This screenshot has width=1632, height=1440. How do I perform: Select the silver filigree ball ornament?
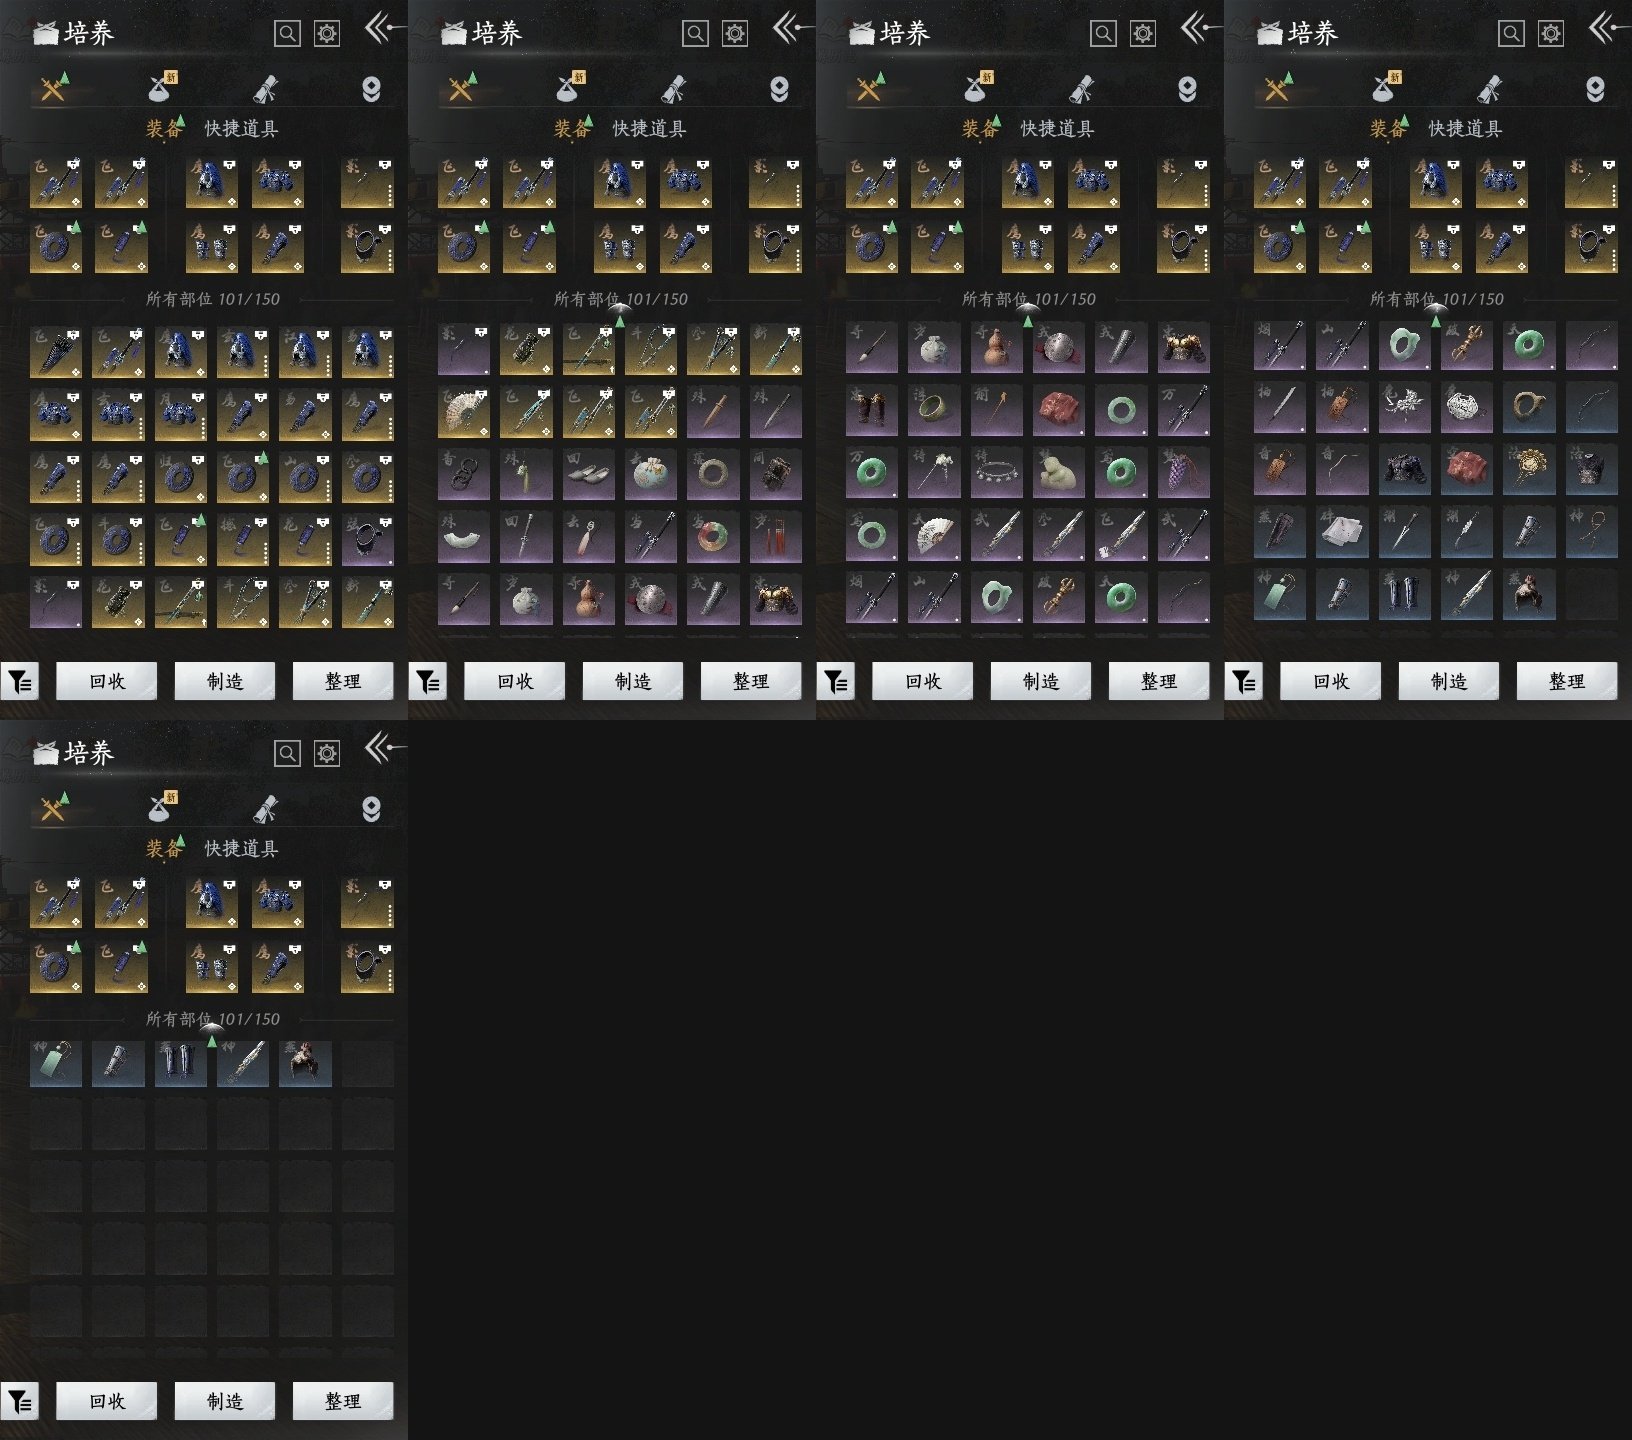(1465, 412)
